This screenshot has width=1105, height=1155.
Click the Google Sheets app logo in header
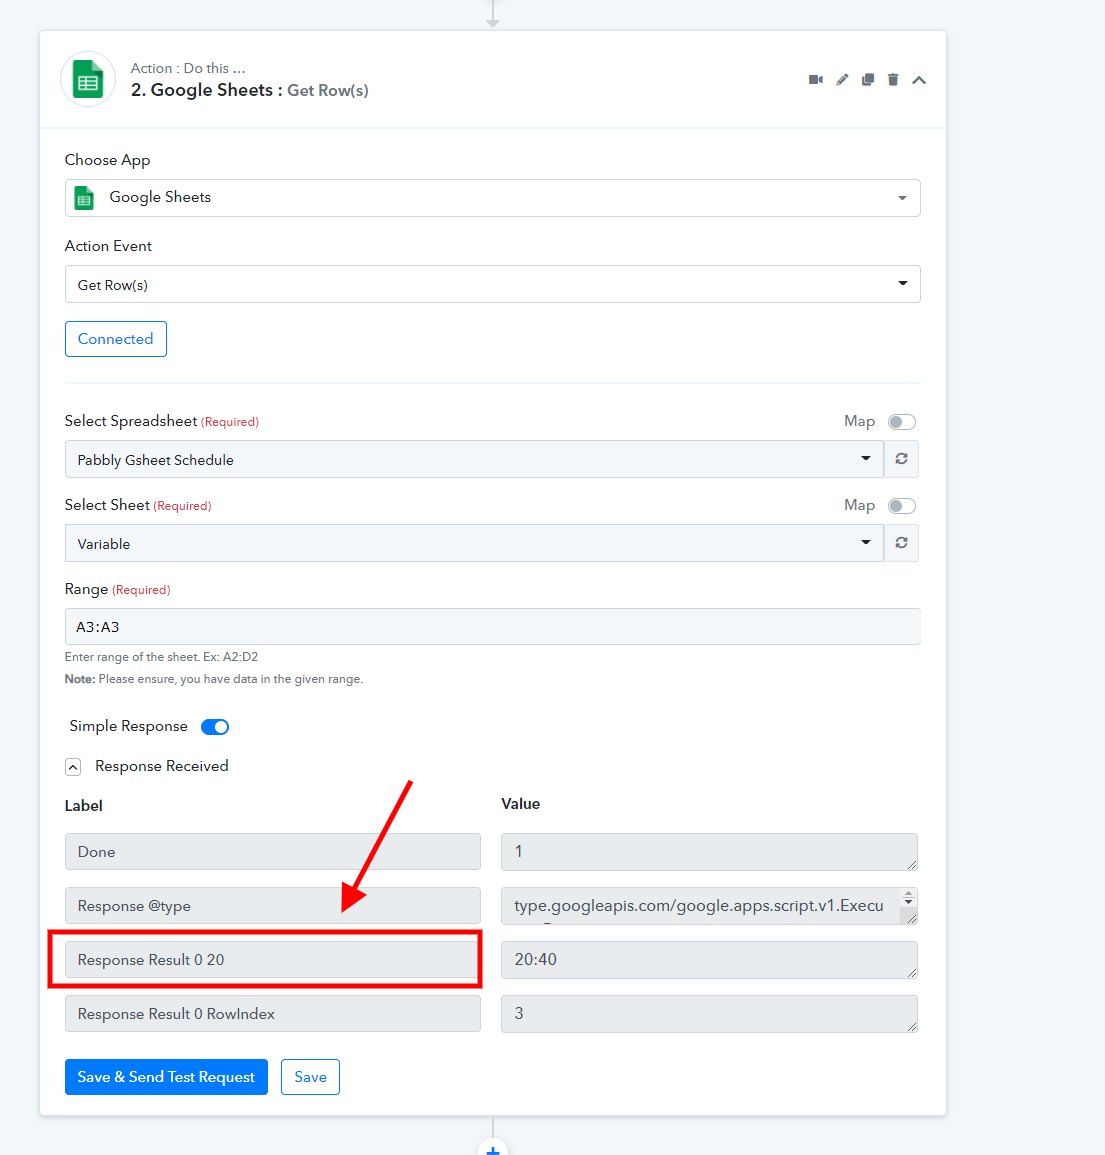click(x=88, y=80)
